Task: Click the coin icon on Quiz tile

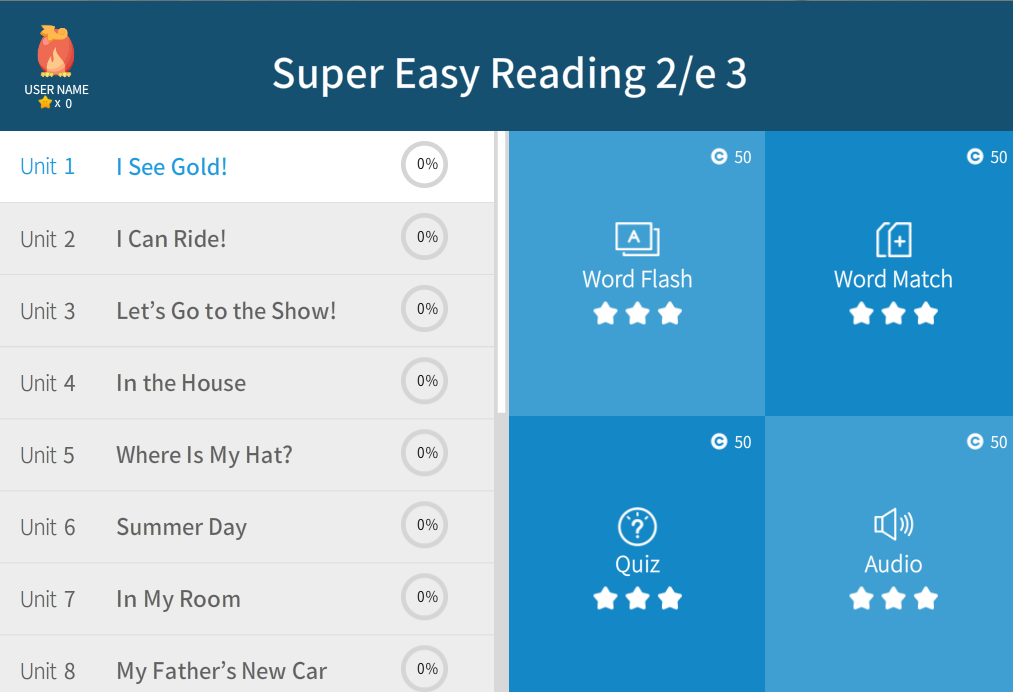Action: tap(719, 441)
